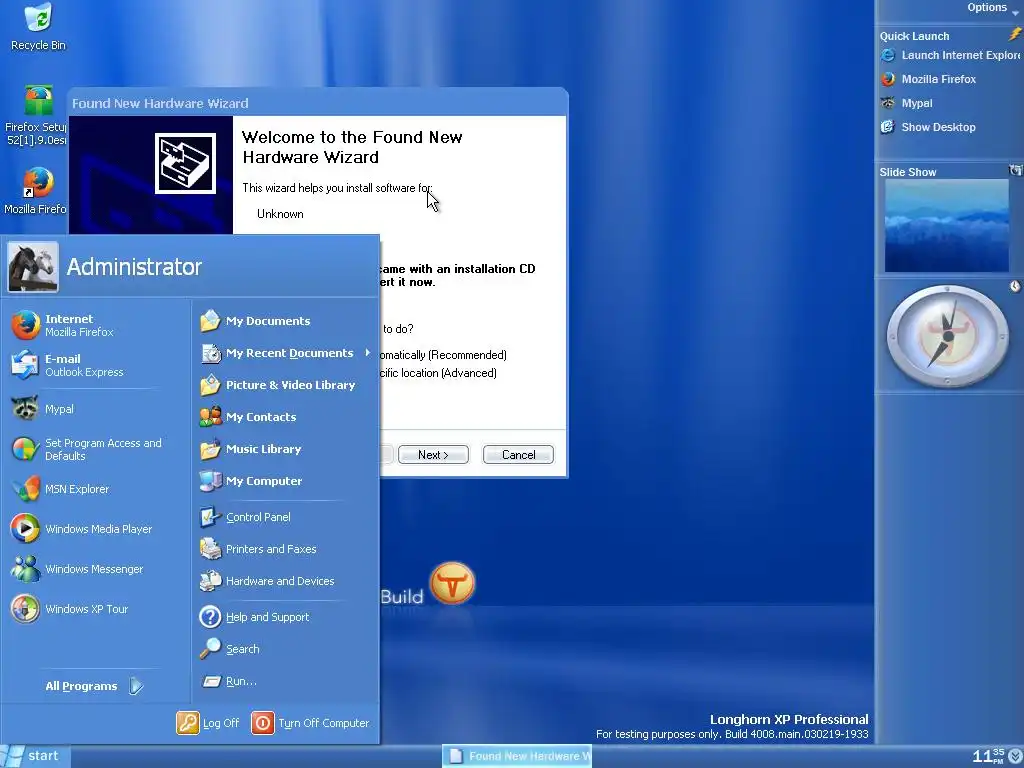Image resolution: width=1024 pixels, height=768 pixels.
Task: Click Next in Hardware Wizard
Action: click(x=433, y=455)
